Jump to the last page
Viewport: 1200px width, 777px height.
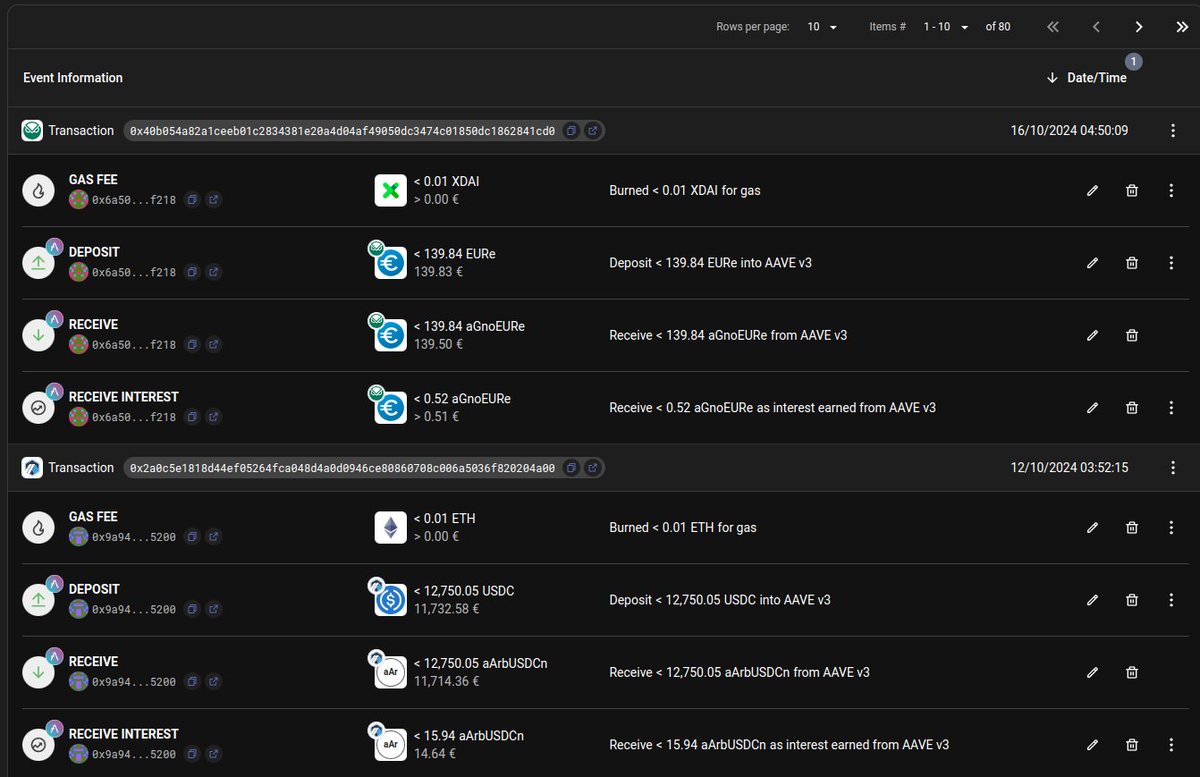(1182, 27)
